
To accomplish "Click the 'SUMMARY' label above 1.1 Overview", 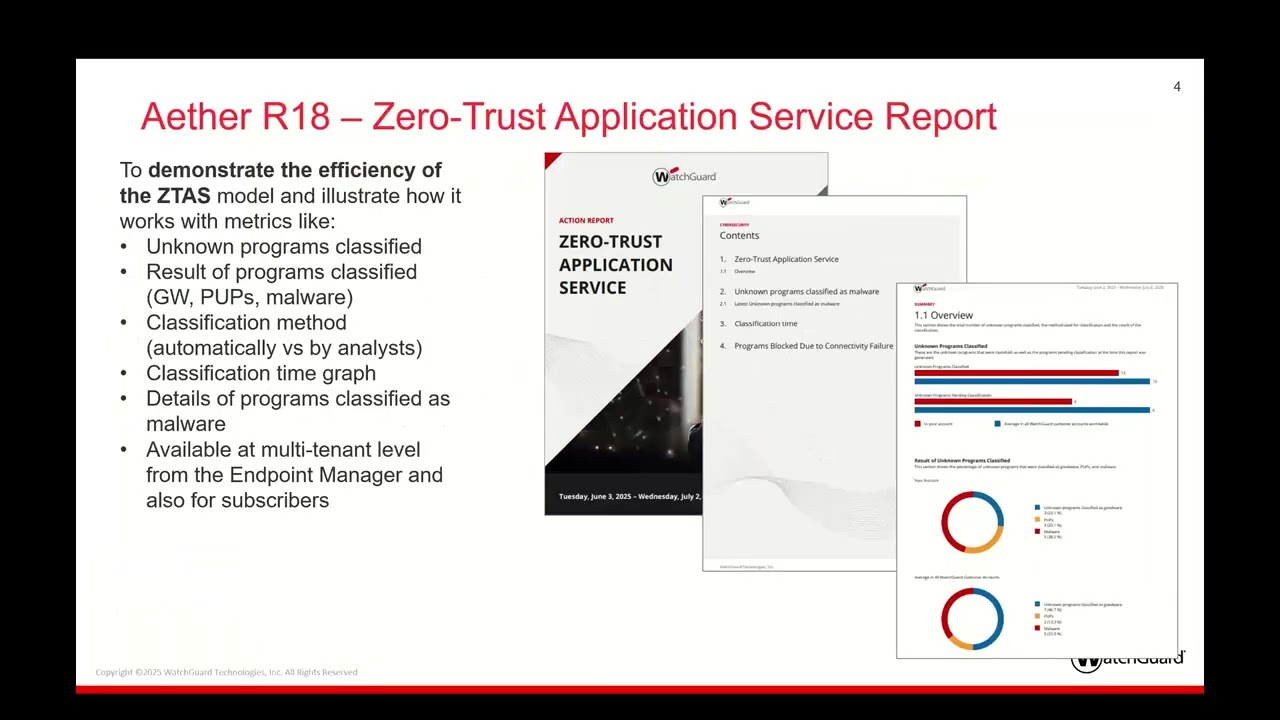I will pos(924,304).
